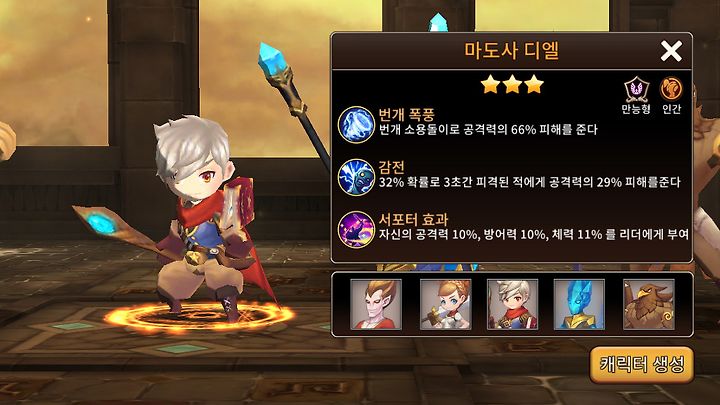Tap the middle gold star
Image resolution: width=720 pixels, height=405 pixels.
512,85
